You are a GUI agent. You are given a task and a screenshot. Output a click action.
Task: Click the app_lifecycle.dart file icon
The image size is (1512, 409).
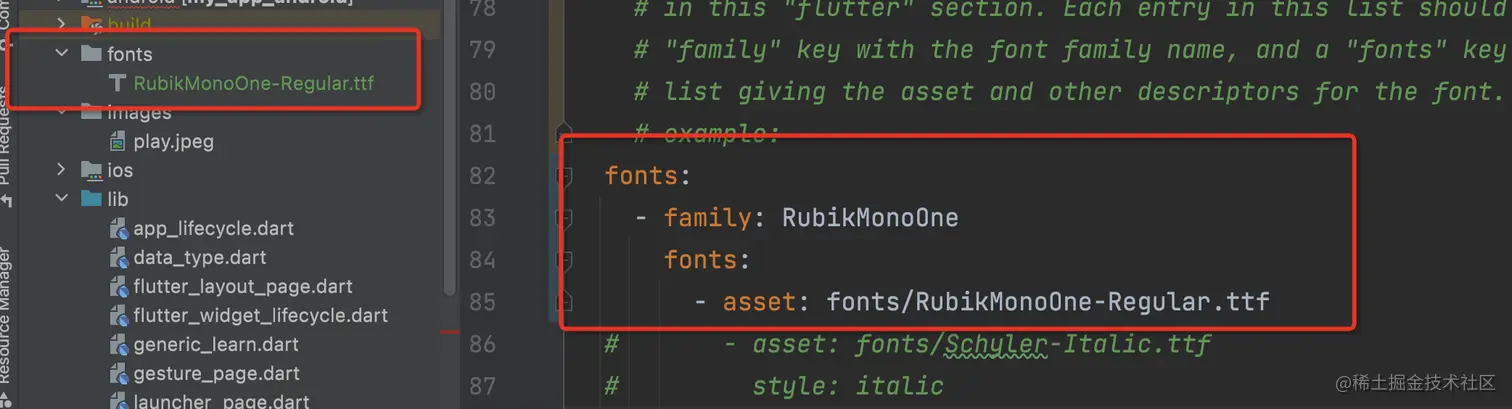[118, 229]
